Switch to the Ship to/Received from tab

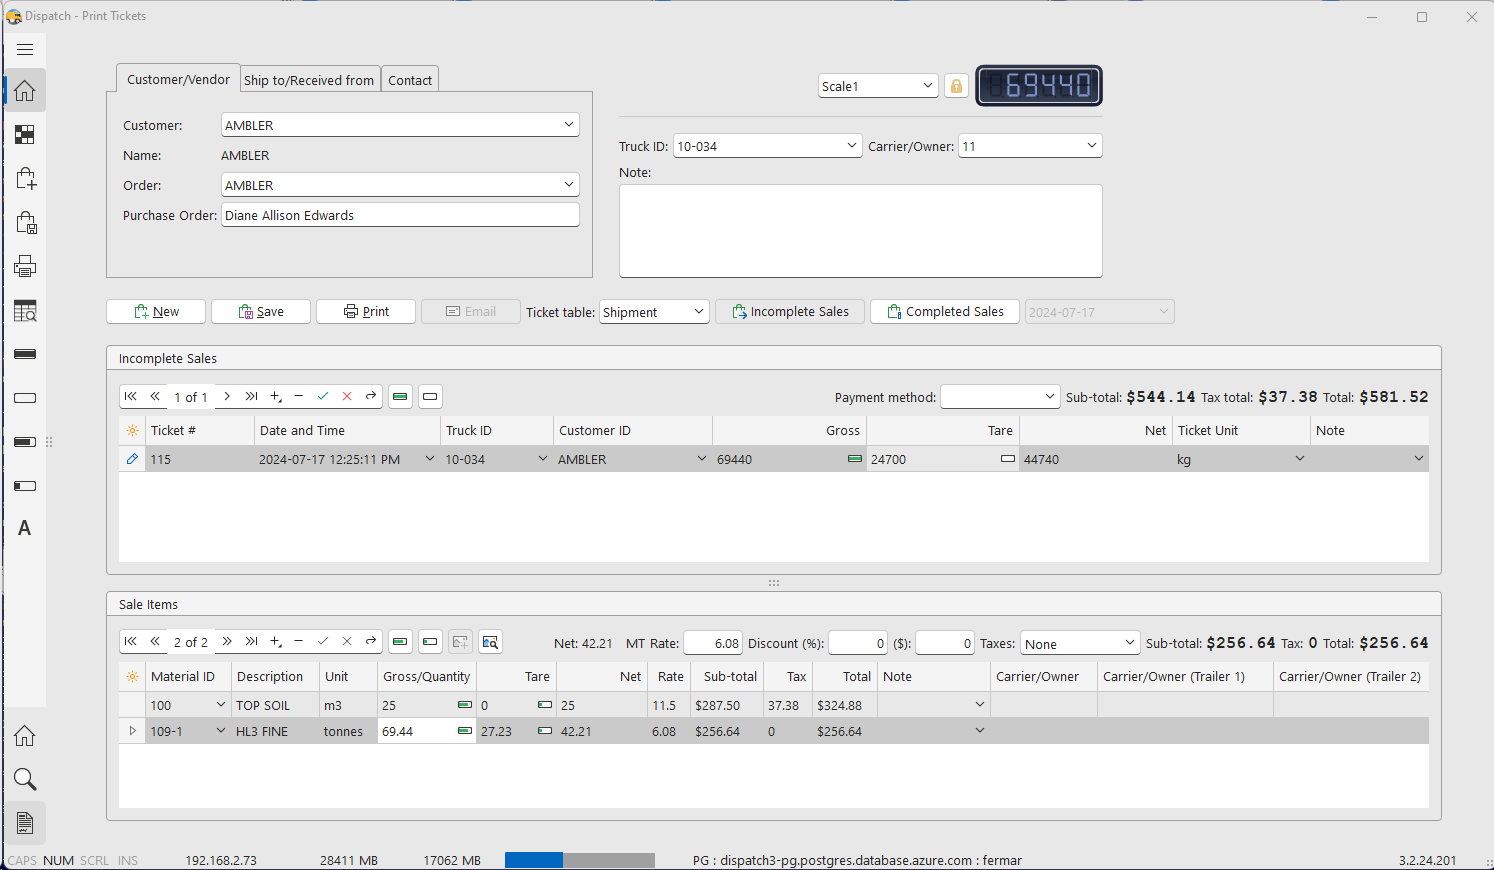coord(308,80)
